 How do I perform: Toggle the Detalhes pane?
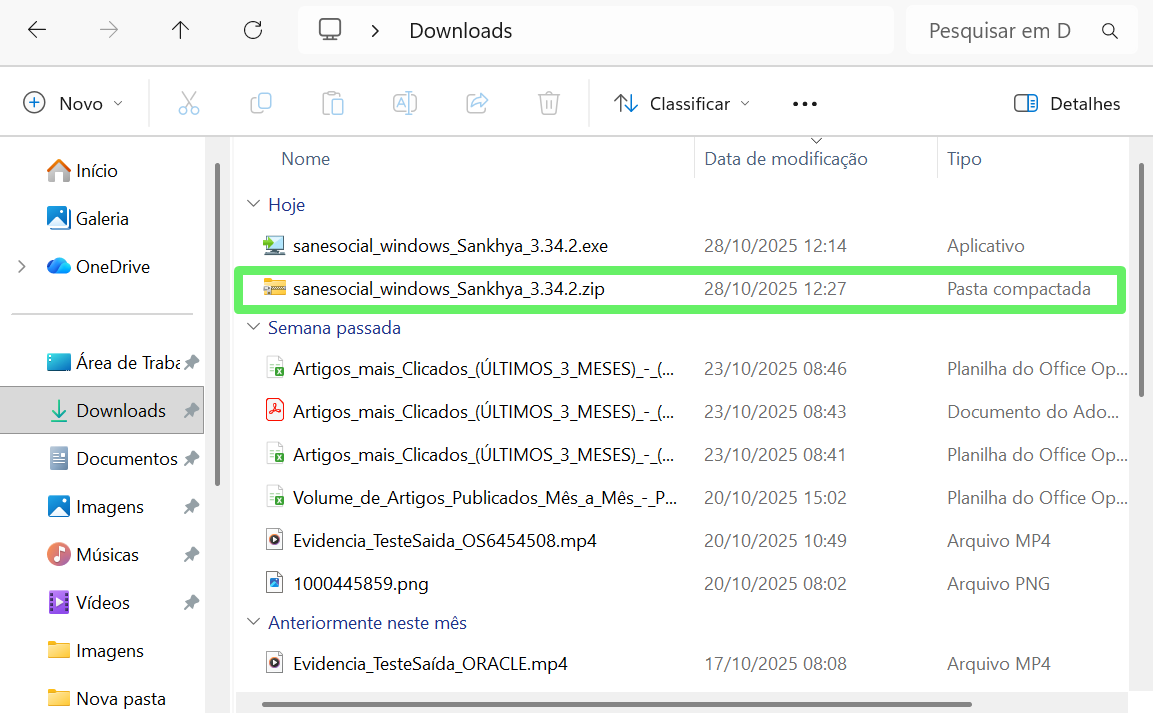tap(1066, 104)
